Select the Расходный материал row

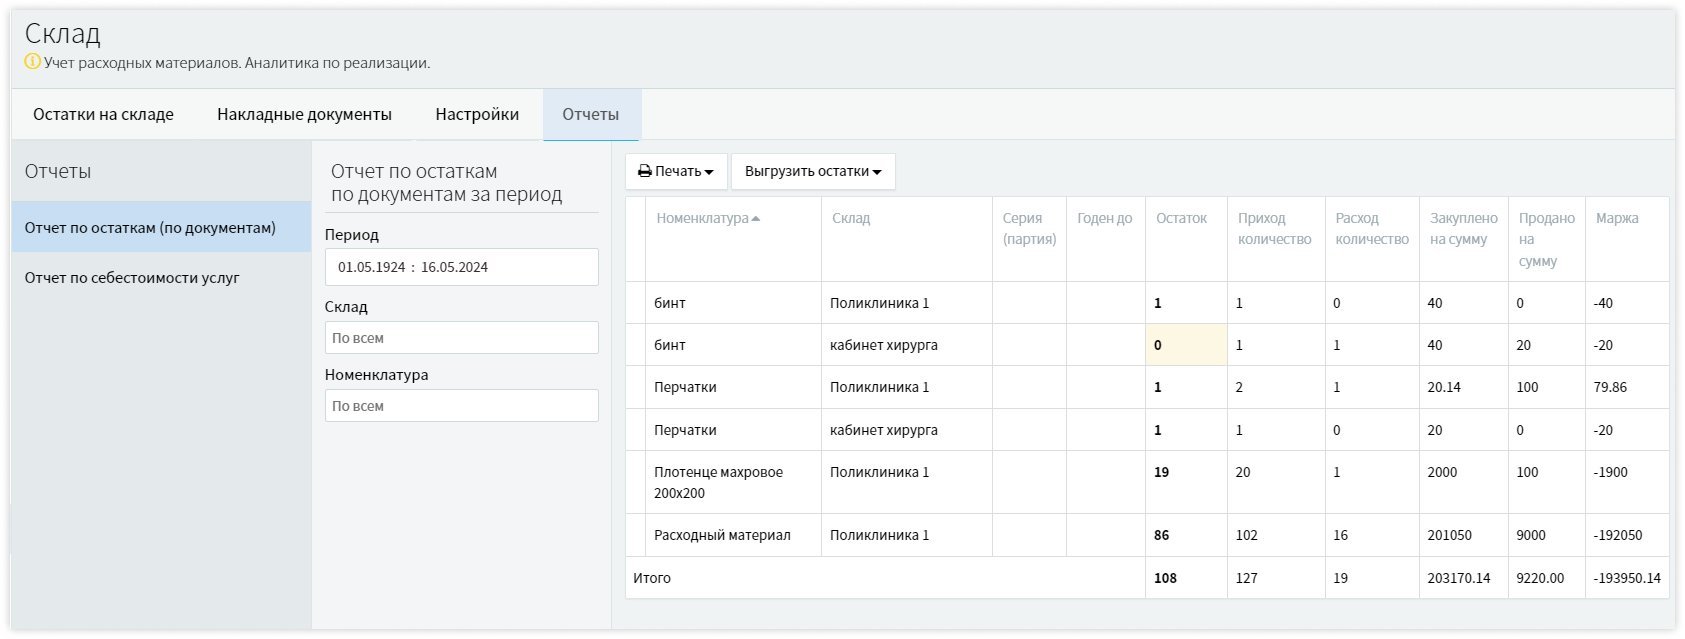point(722,536)
